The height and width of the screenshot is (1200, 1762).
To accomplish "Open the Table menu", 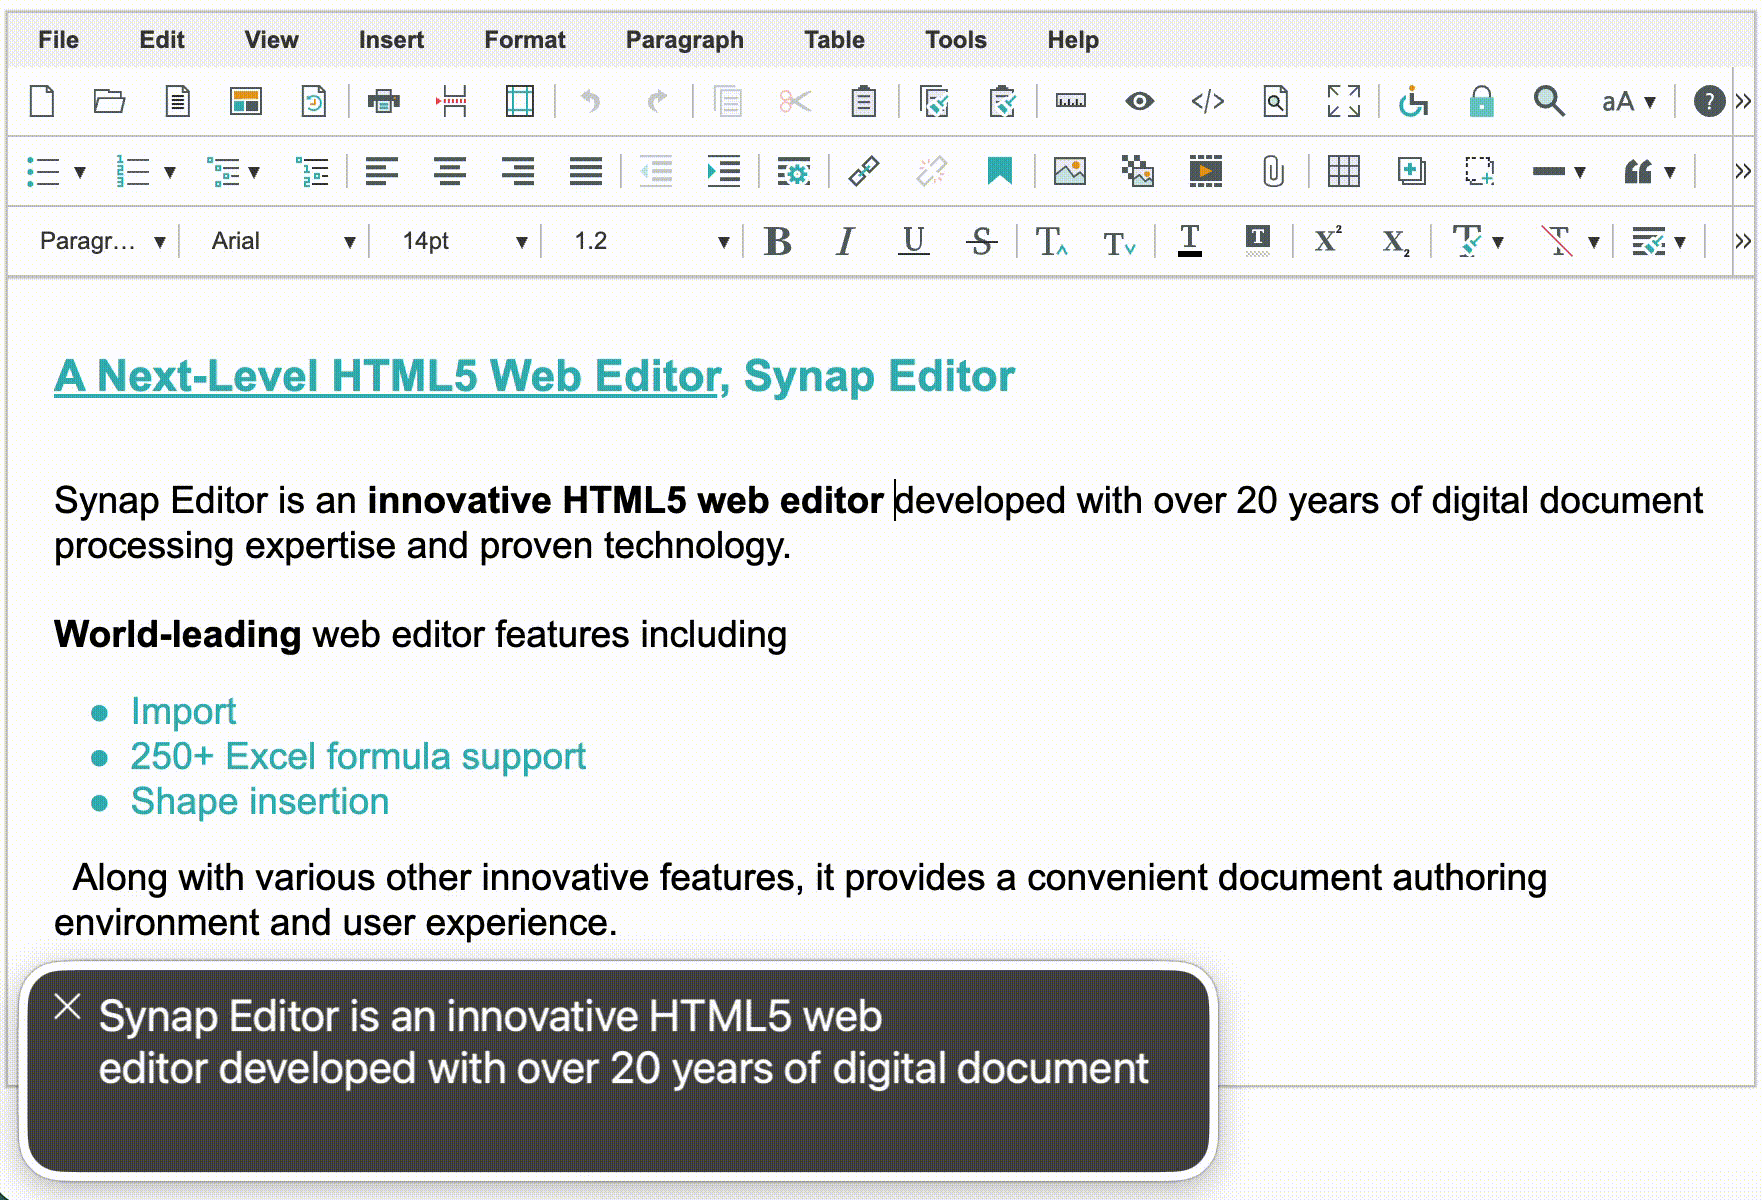I will tap(834, 40).
